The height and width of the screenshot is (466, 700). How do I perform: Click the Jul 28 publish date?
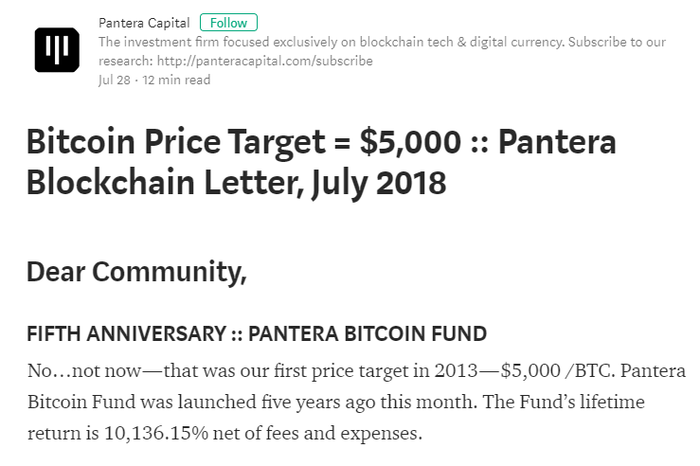point(114,80)
